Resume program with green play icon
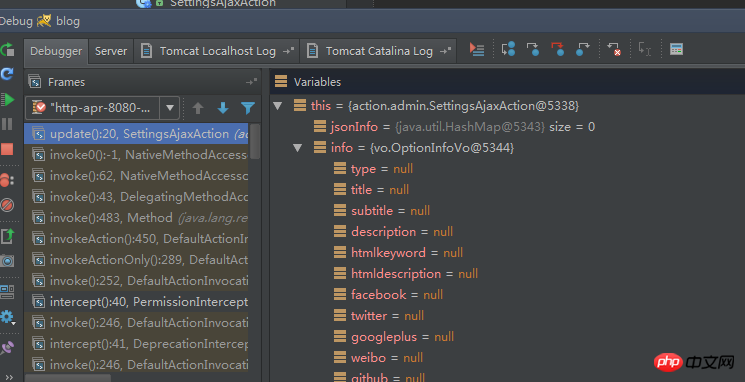Viewport: 745px width, 382px height. point(7,99)
